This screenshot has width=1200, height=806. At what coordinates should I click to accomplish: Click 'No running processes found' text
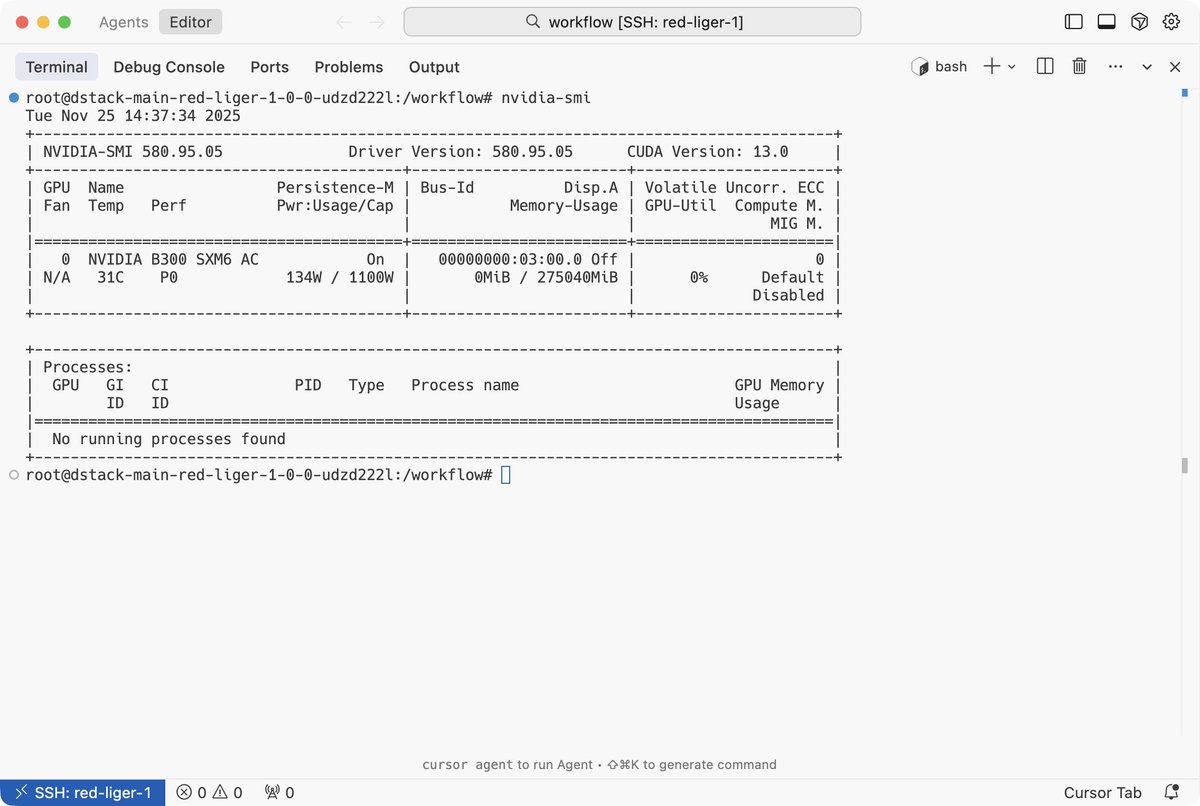tap(169, 439)
